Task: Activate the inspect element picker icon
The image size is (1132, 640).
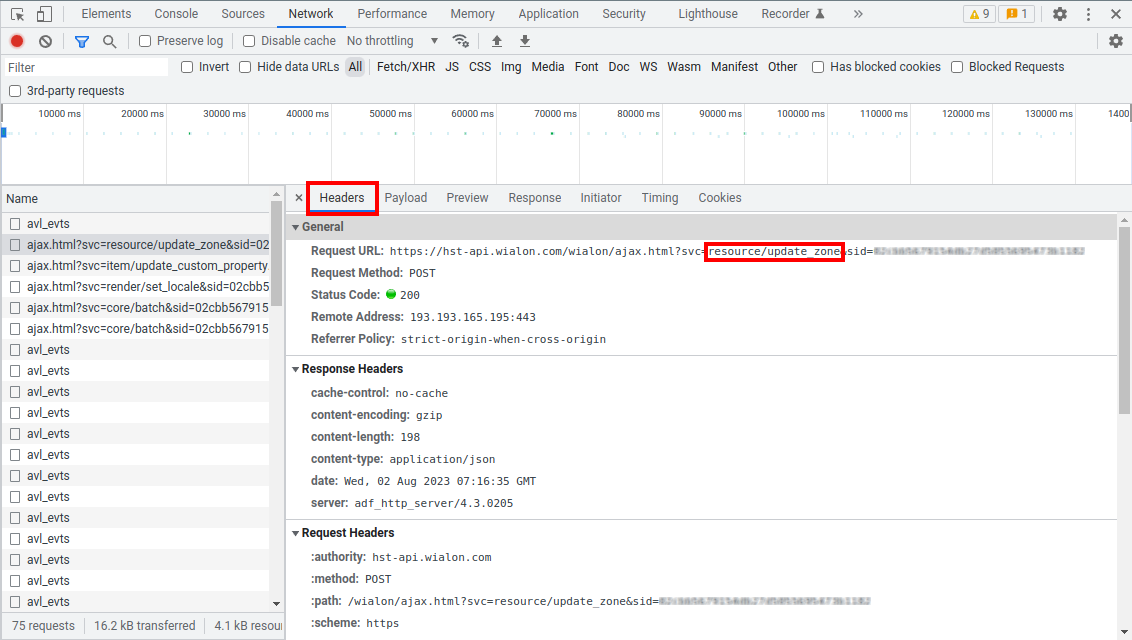Action: [x=18, y=14]
